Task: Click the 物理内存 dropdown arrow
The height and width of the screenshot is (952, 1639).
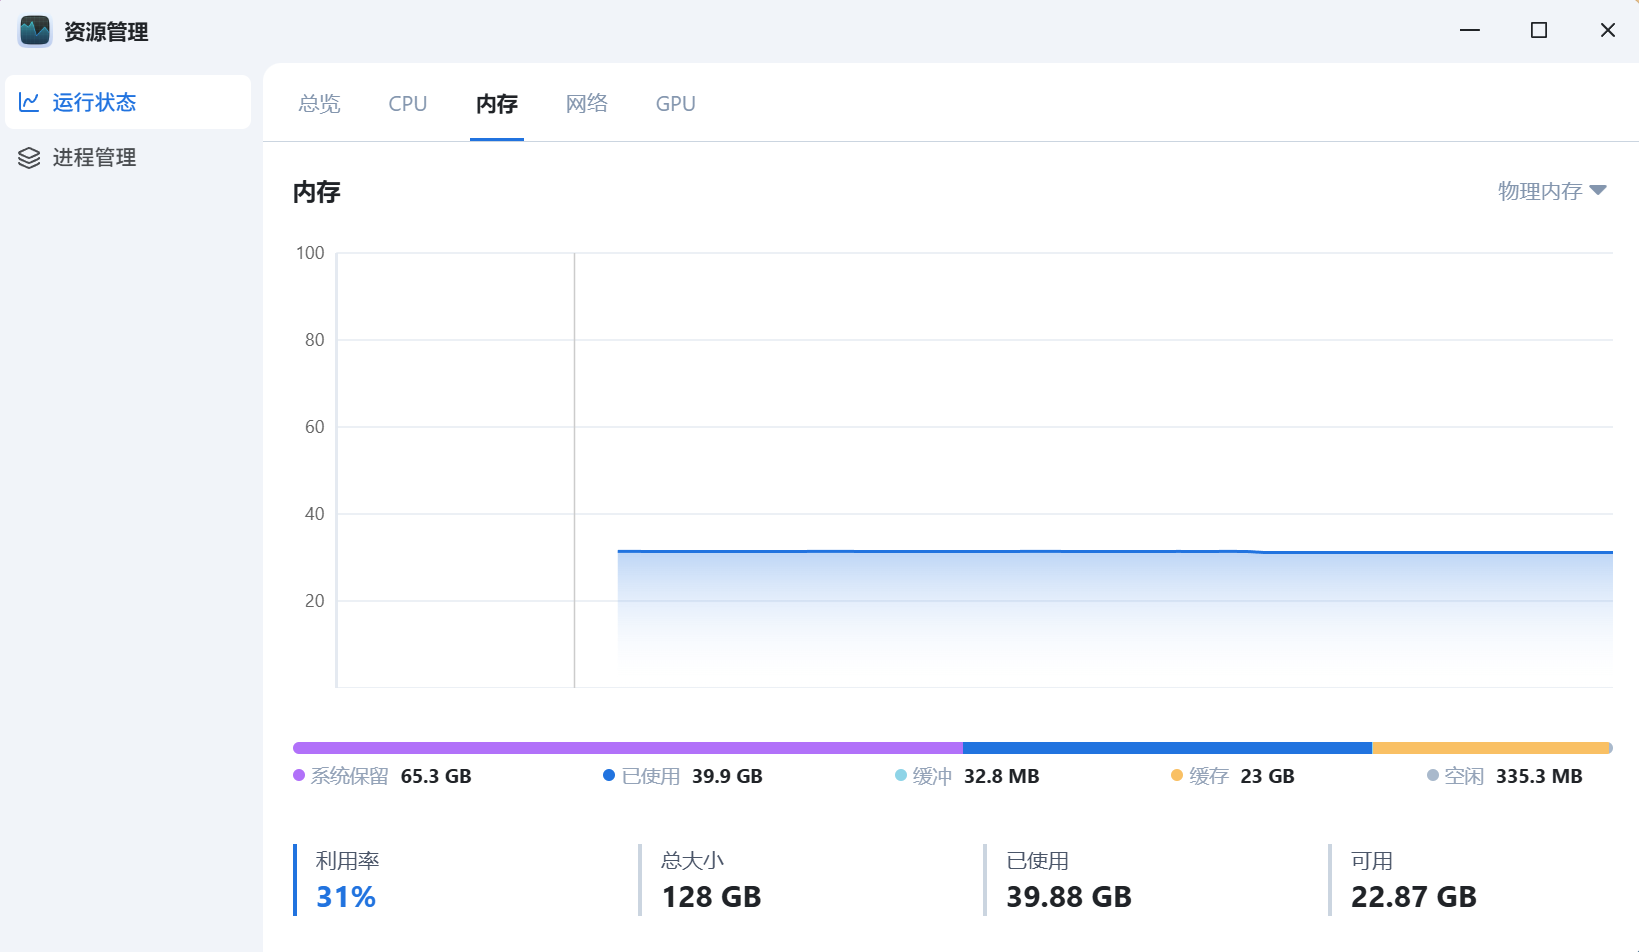Action: point(1598,190)
